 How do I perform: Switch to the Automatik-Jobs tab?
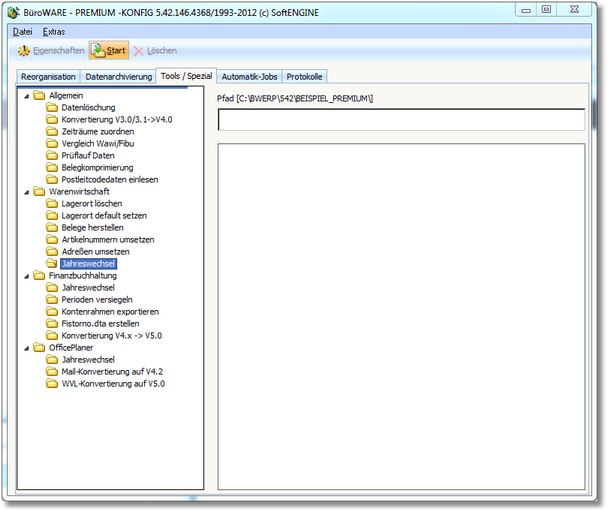coord(249,77)
